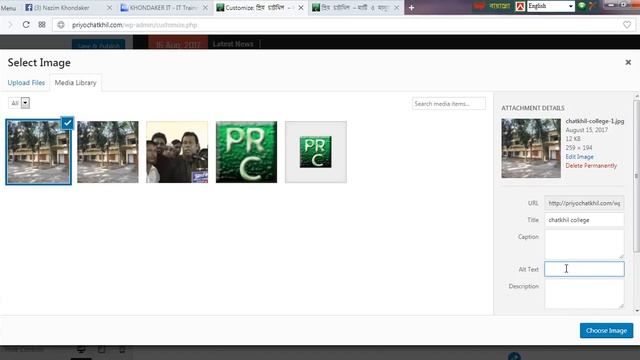Click the site info globe icon
This screenshot has height=360, width=640.
point(61,25)
